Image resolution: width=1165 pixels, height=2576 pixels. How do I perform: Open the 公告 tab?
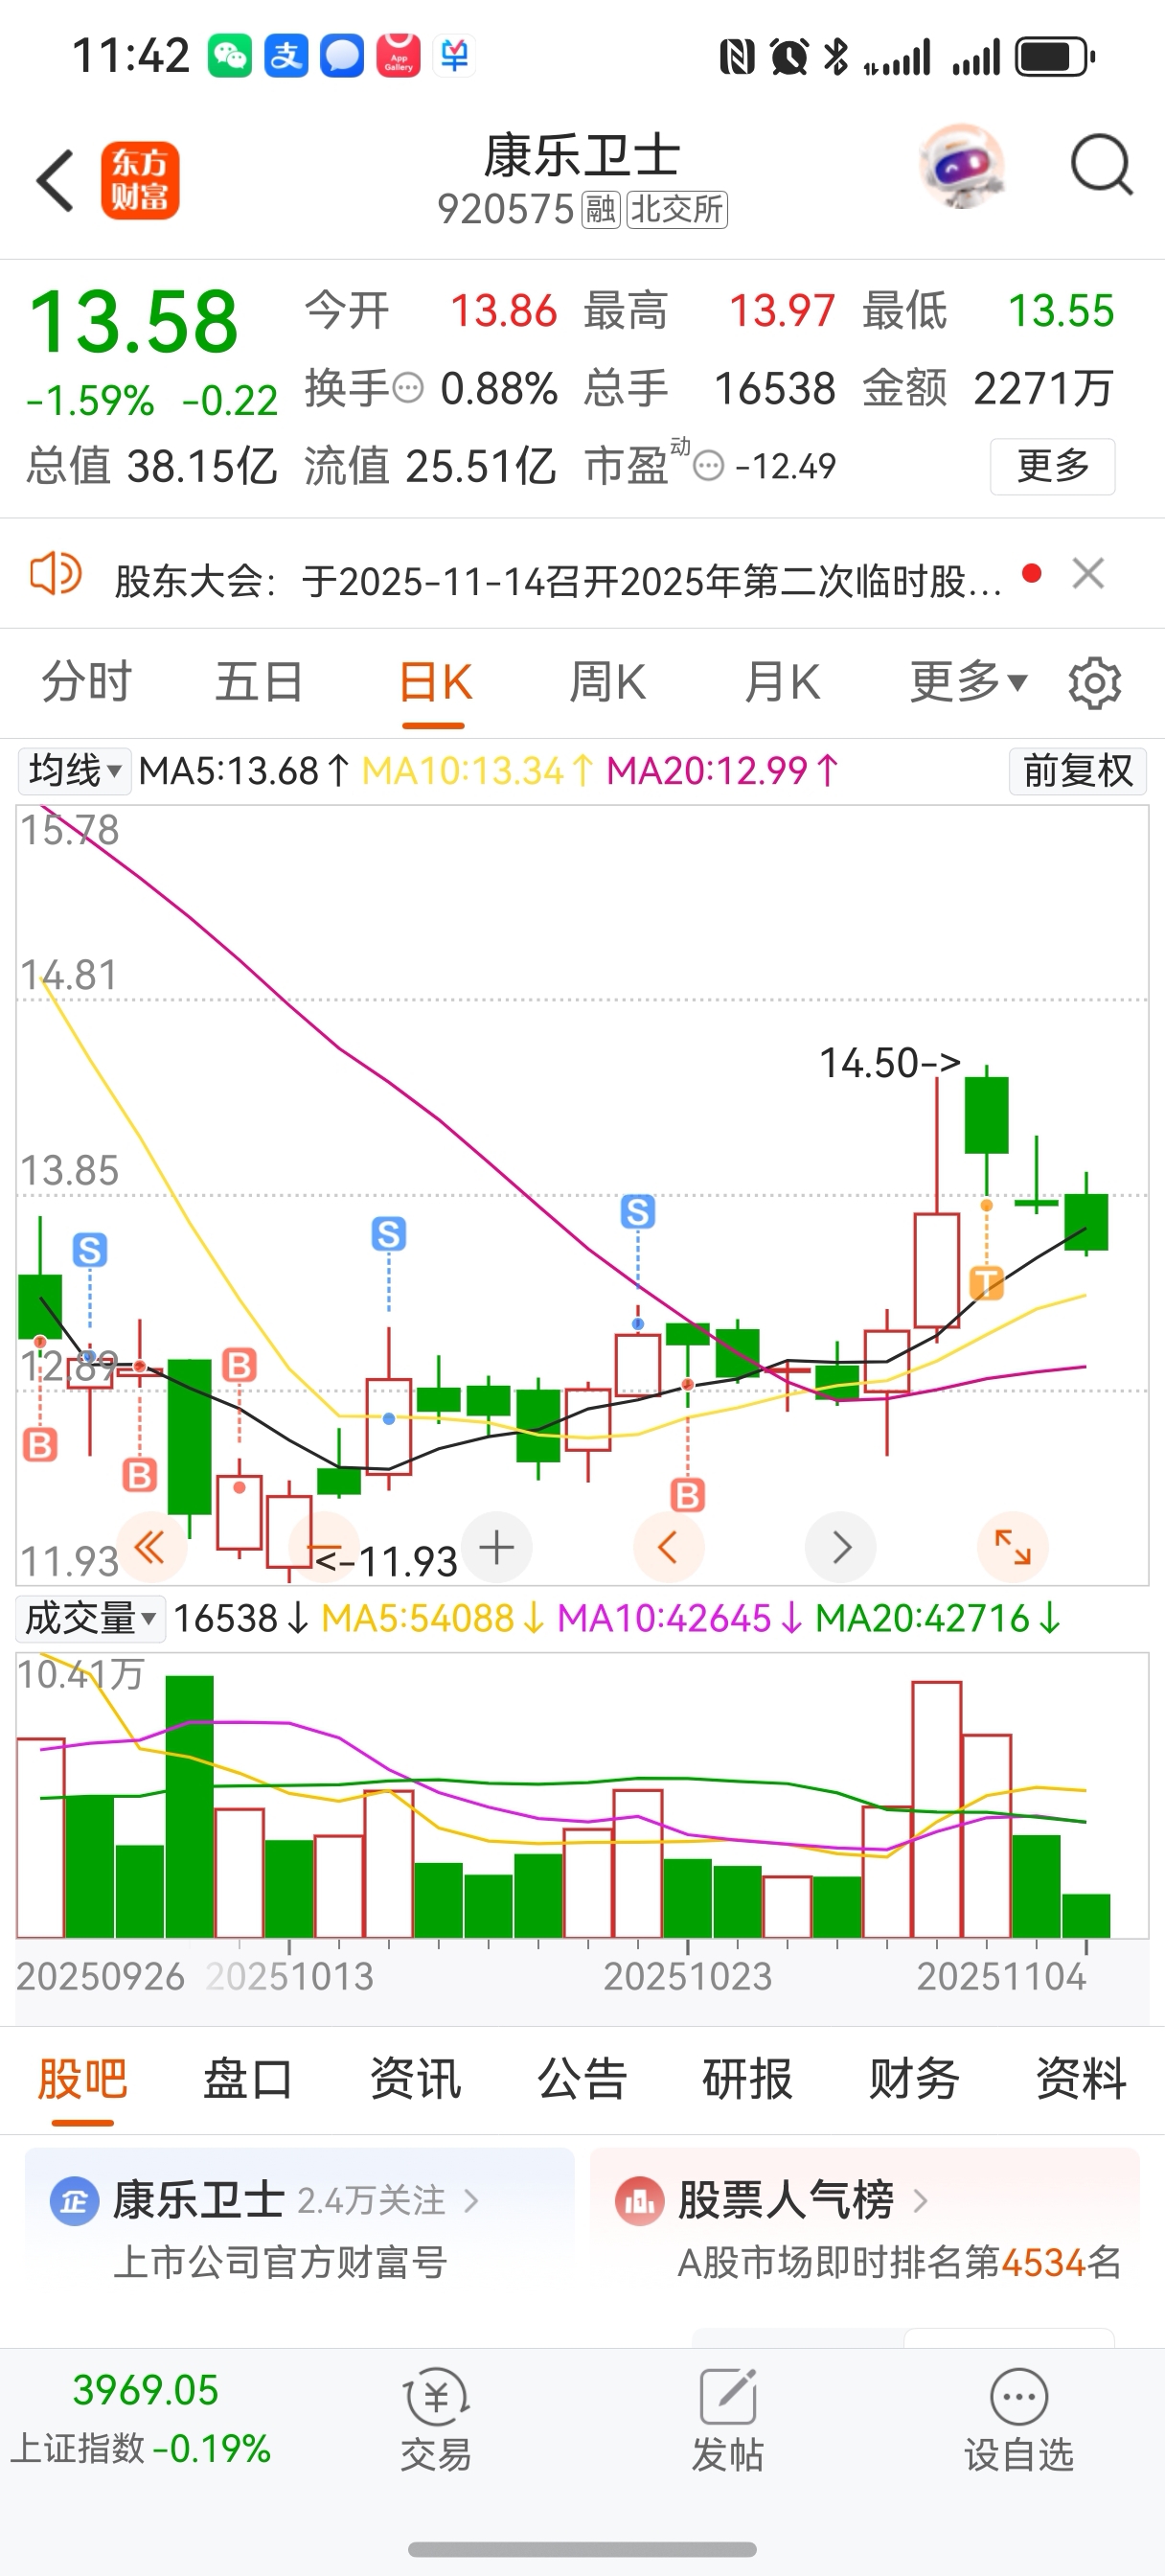point(582,2080)
